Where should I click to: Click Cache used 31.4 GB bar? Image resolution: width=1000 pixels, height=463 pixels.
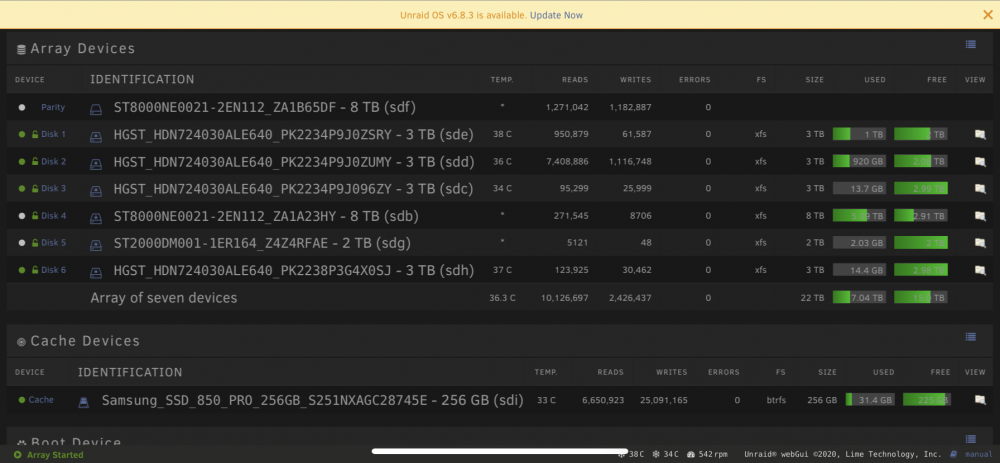(870, 399)
